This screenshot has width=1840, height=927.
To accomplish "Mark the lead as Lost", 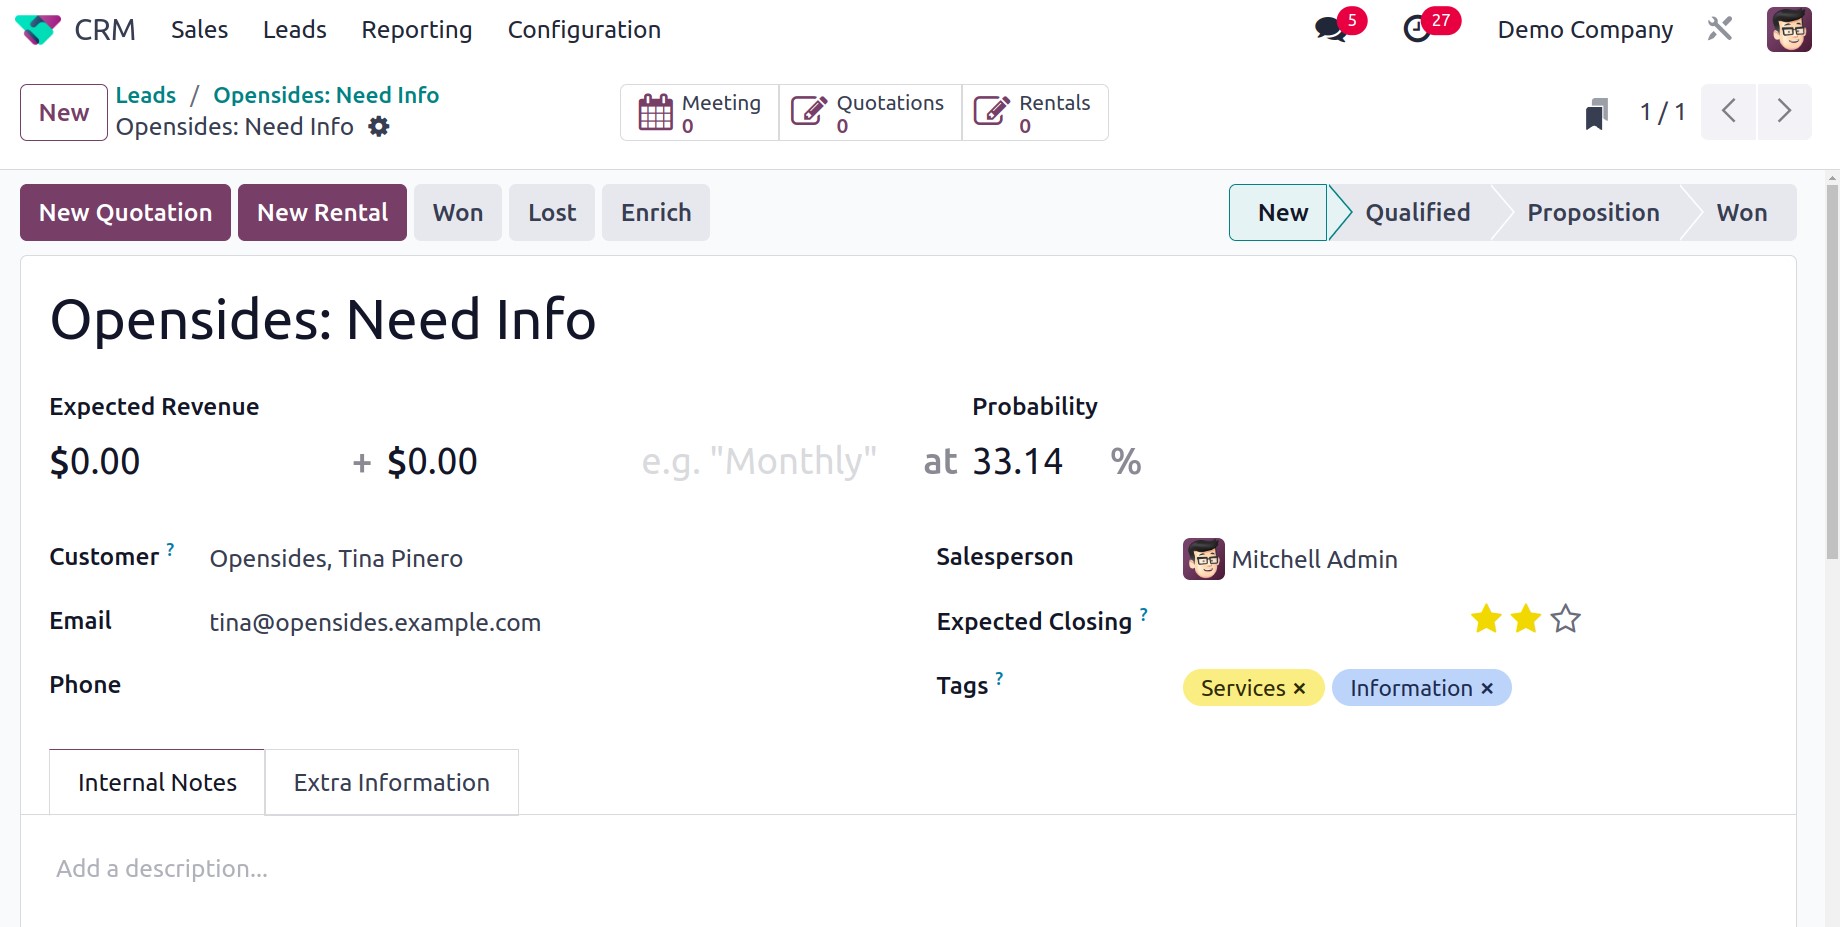I will (x=552, y=212).
